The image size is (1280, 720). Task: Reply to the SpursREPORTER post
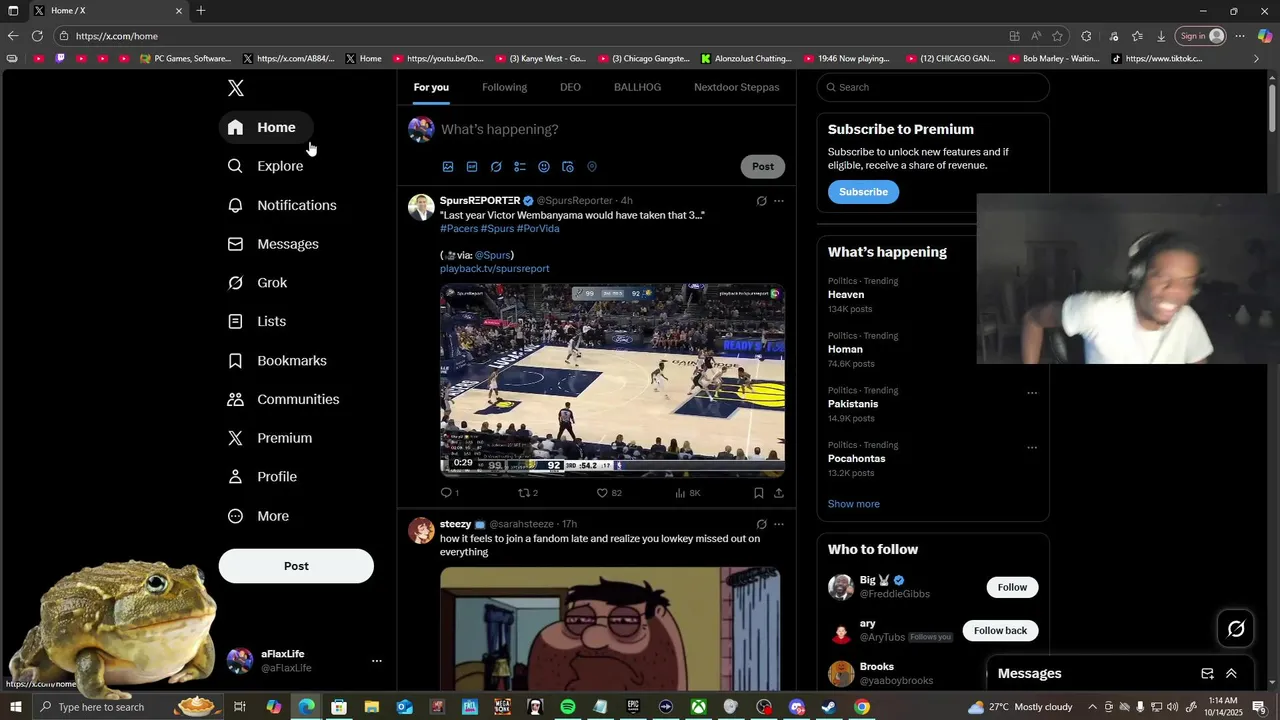pyautogui.click(x=449, y=493)
